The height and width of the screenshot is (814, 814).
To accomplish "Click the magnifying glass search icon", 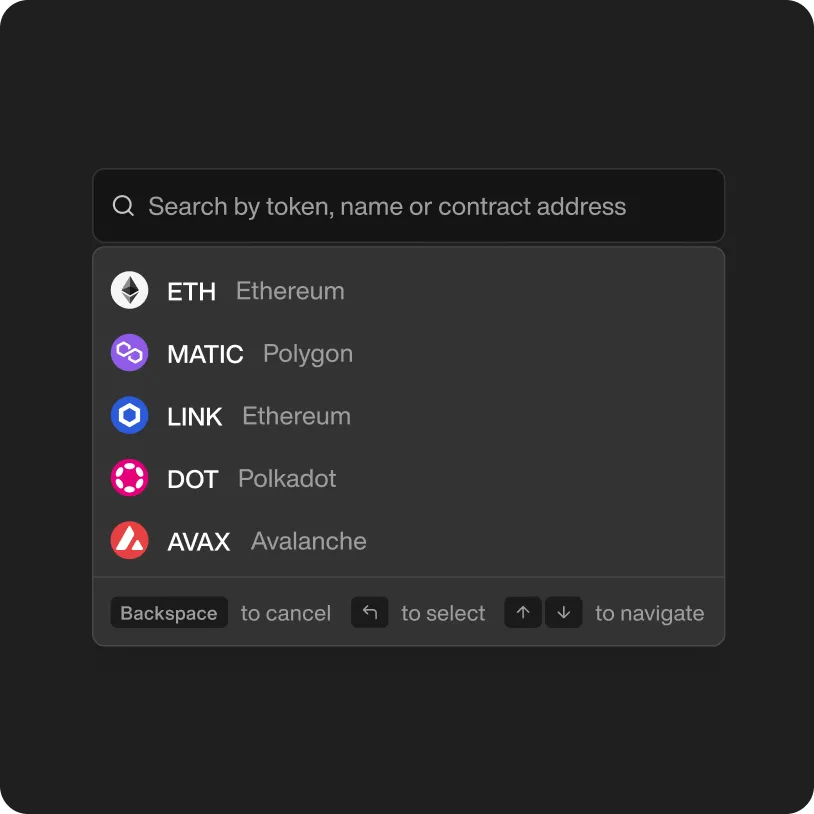I will coord(123,205).
